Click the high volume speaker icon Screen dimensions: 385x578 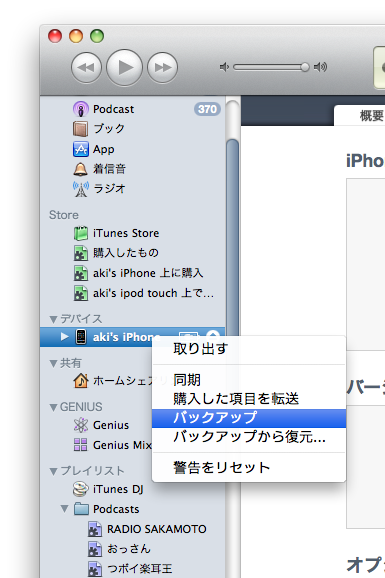[320, 67]
